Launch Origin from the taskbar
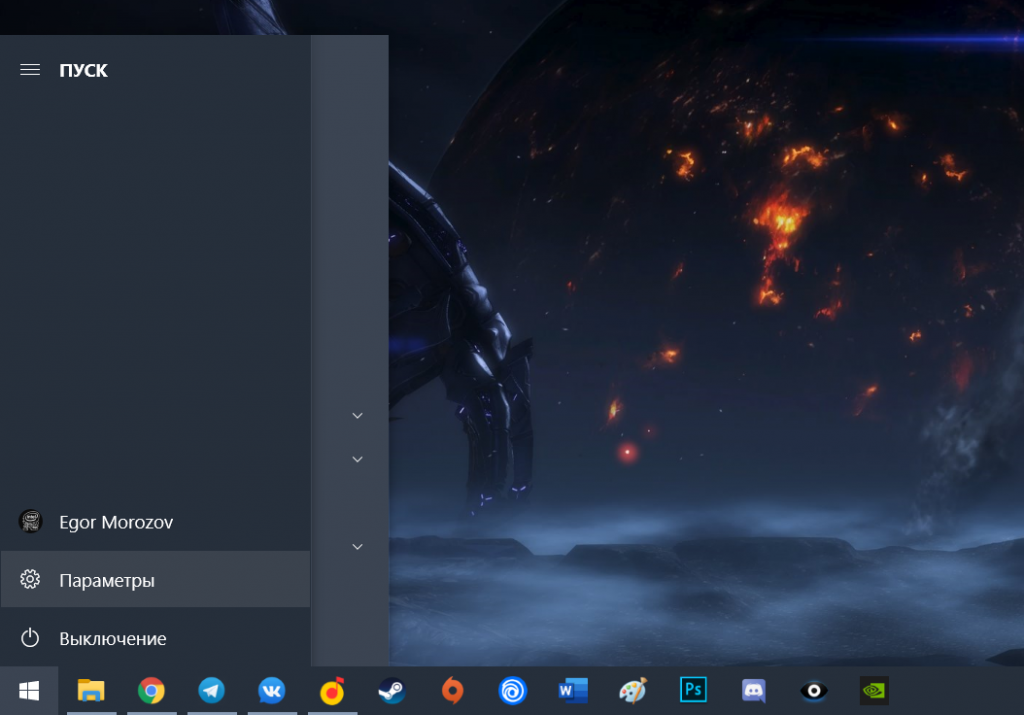The height and width of the screenshot is (715, 1024). [x=453, y=690]
